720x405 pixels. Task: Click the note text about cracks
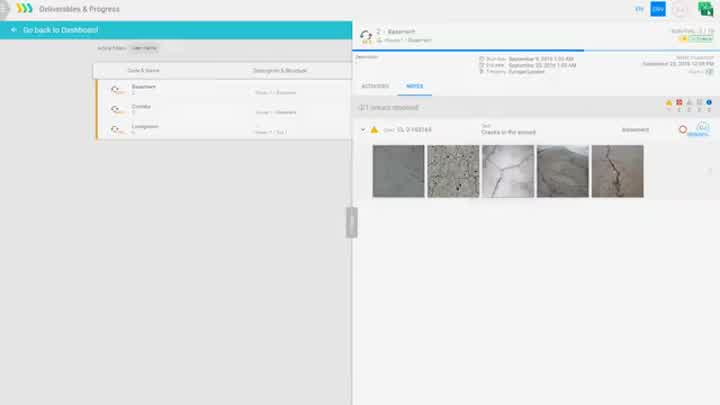(508, 132)
